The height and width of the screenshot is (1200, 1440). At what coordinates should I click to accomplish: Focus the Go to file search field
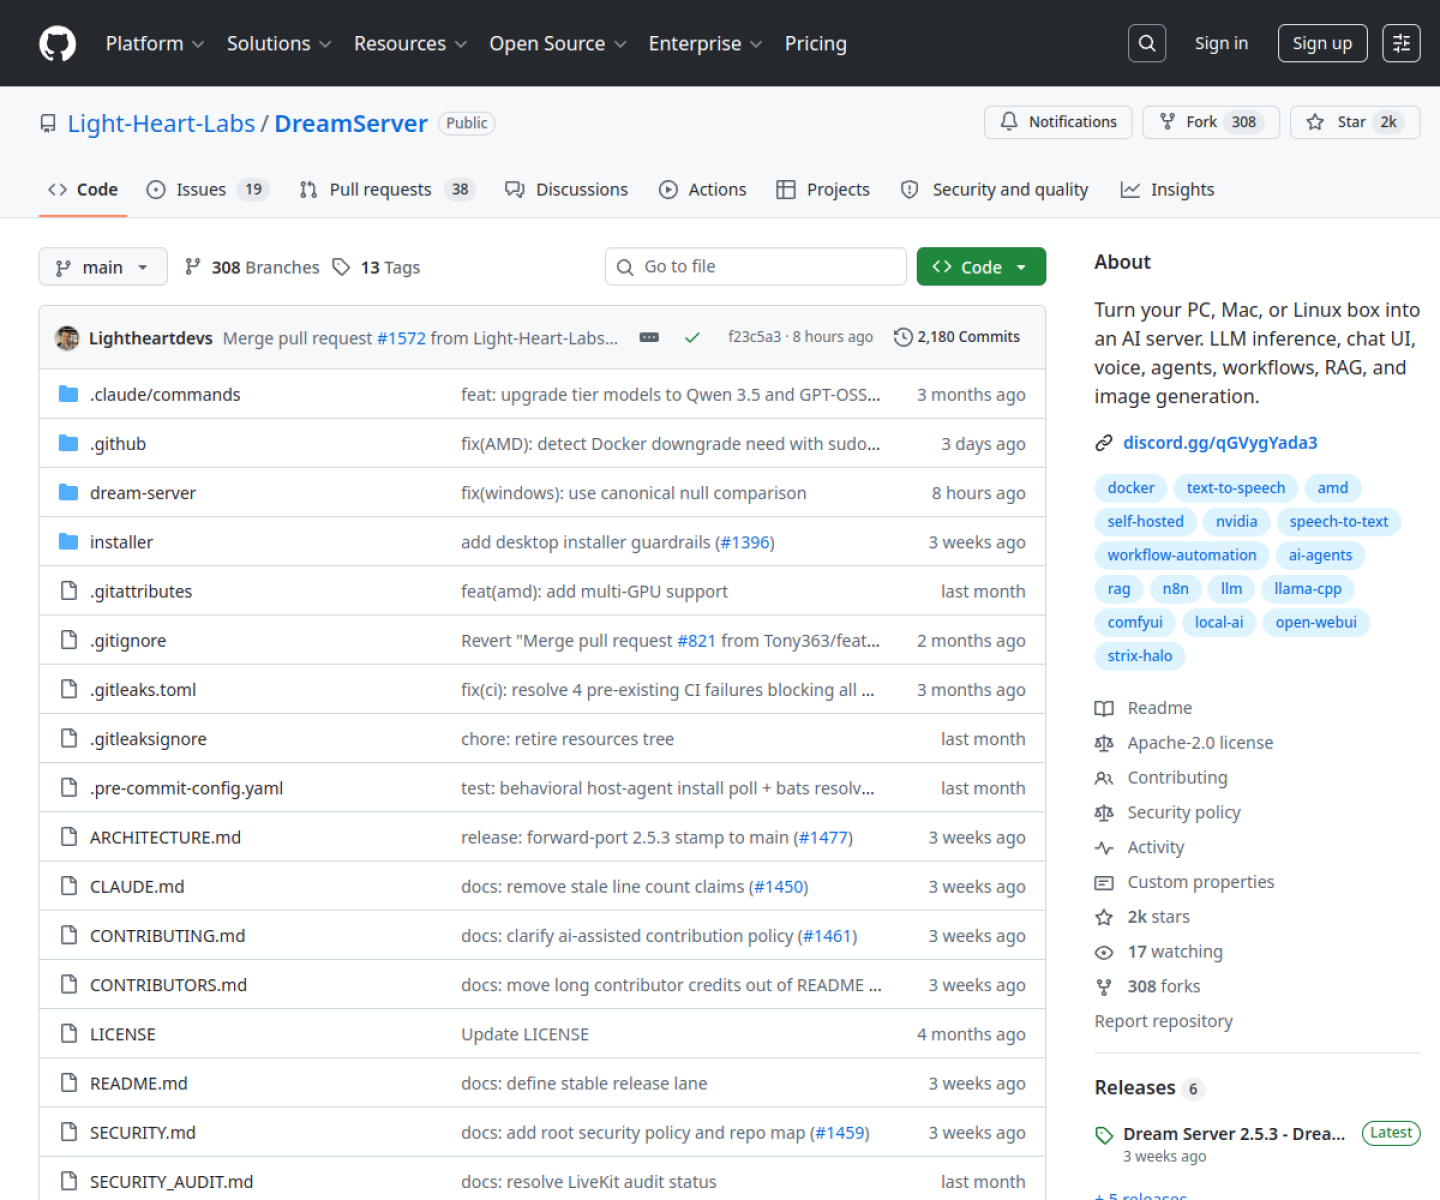[x=756, y=267]
